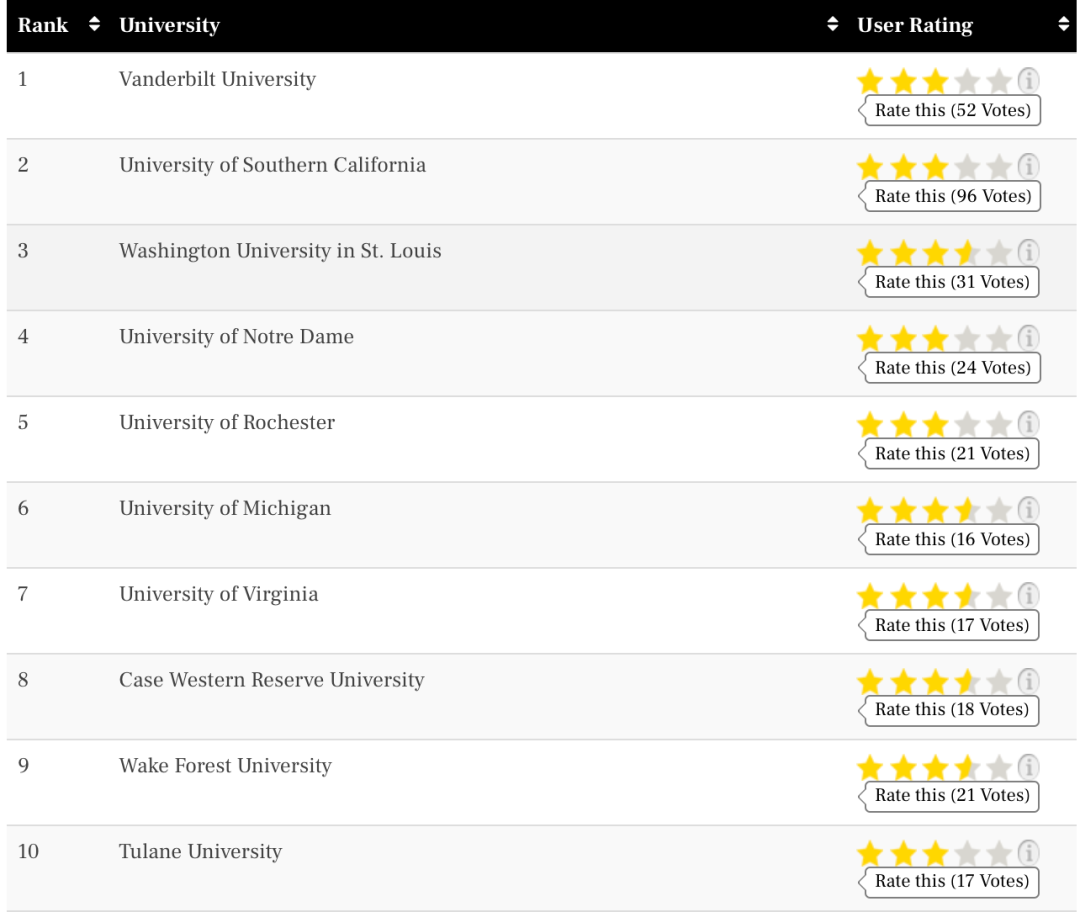Screen dimensions: 1080x912
Task: Click the User Rating header label
Action: [914, 26]
